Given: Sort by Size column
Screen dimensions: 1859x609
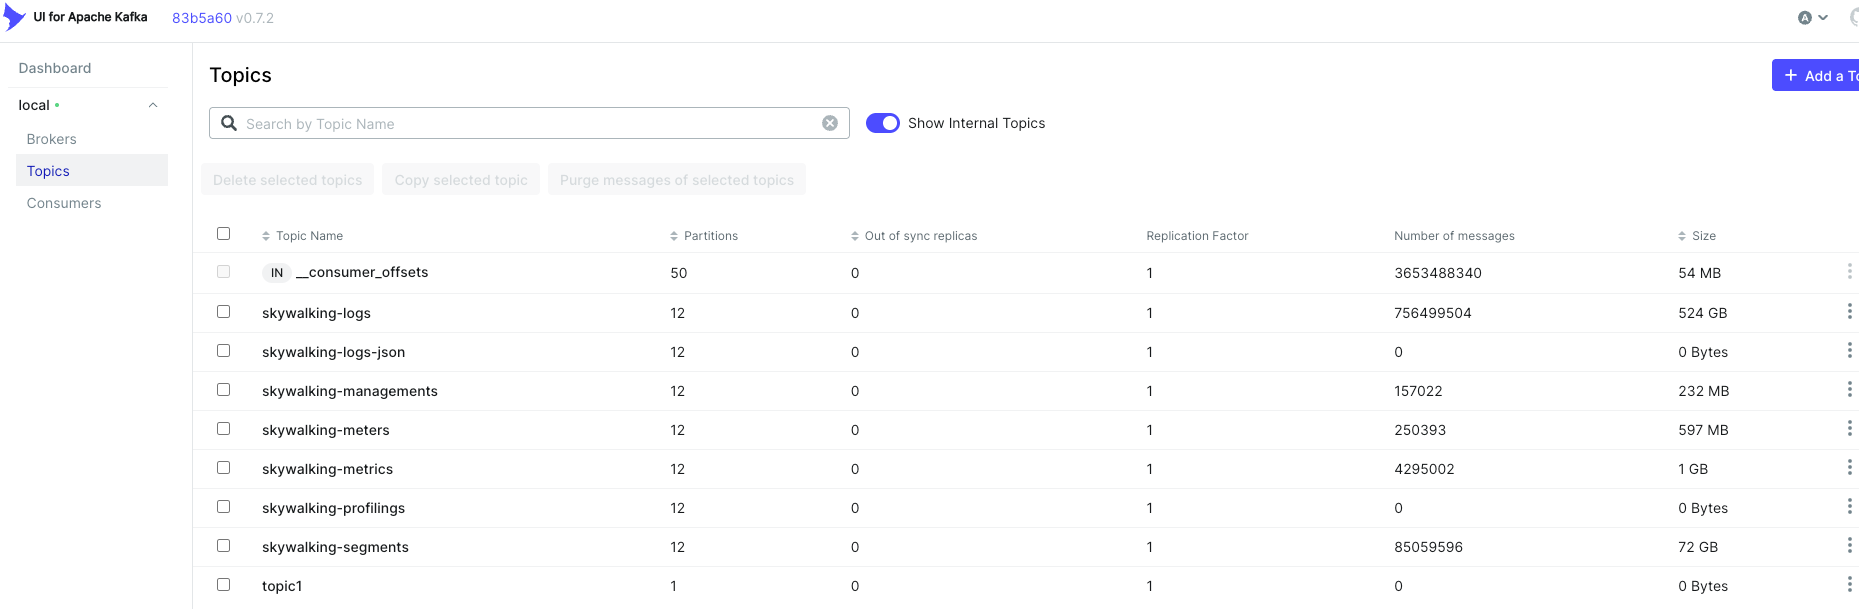Looking at the screenshot, I should pos(1697,236).
